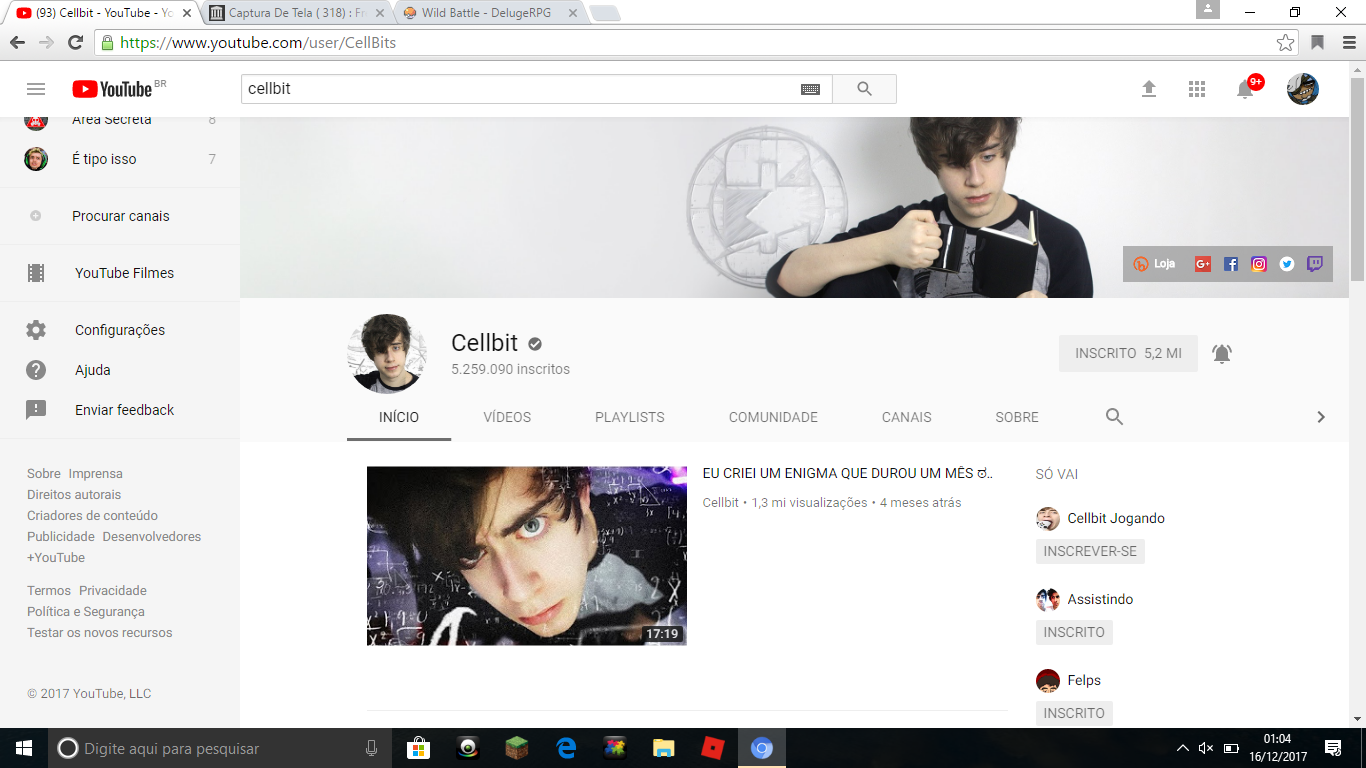
Task: Click the taskbar search box
Action: point(220,748)
